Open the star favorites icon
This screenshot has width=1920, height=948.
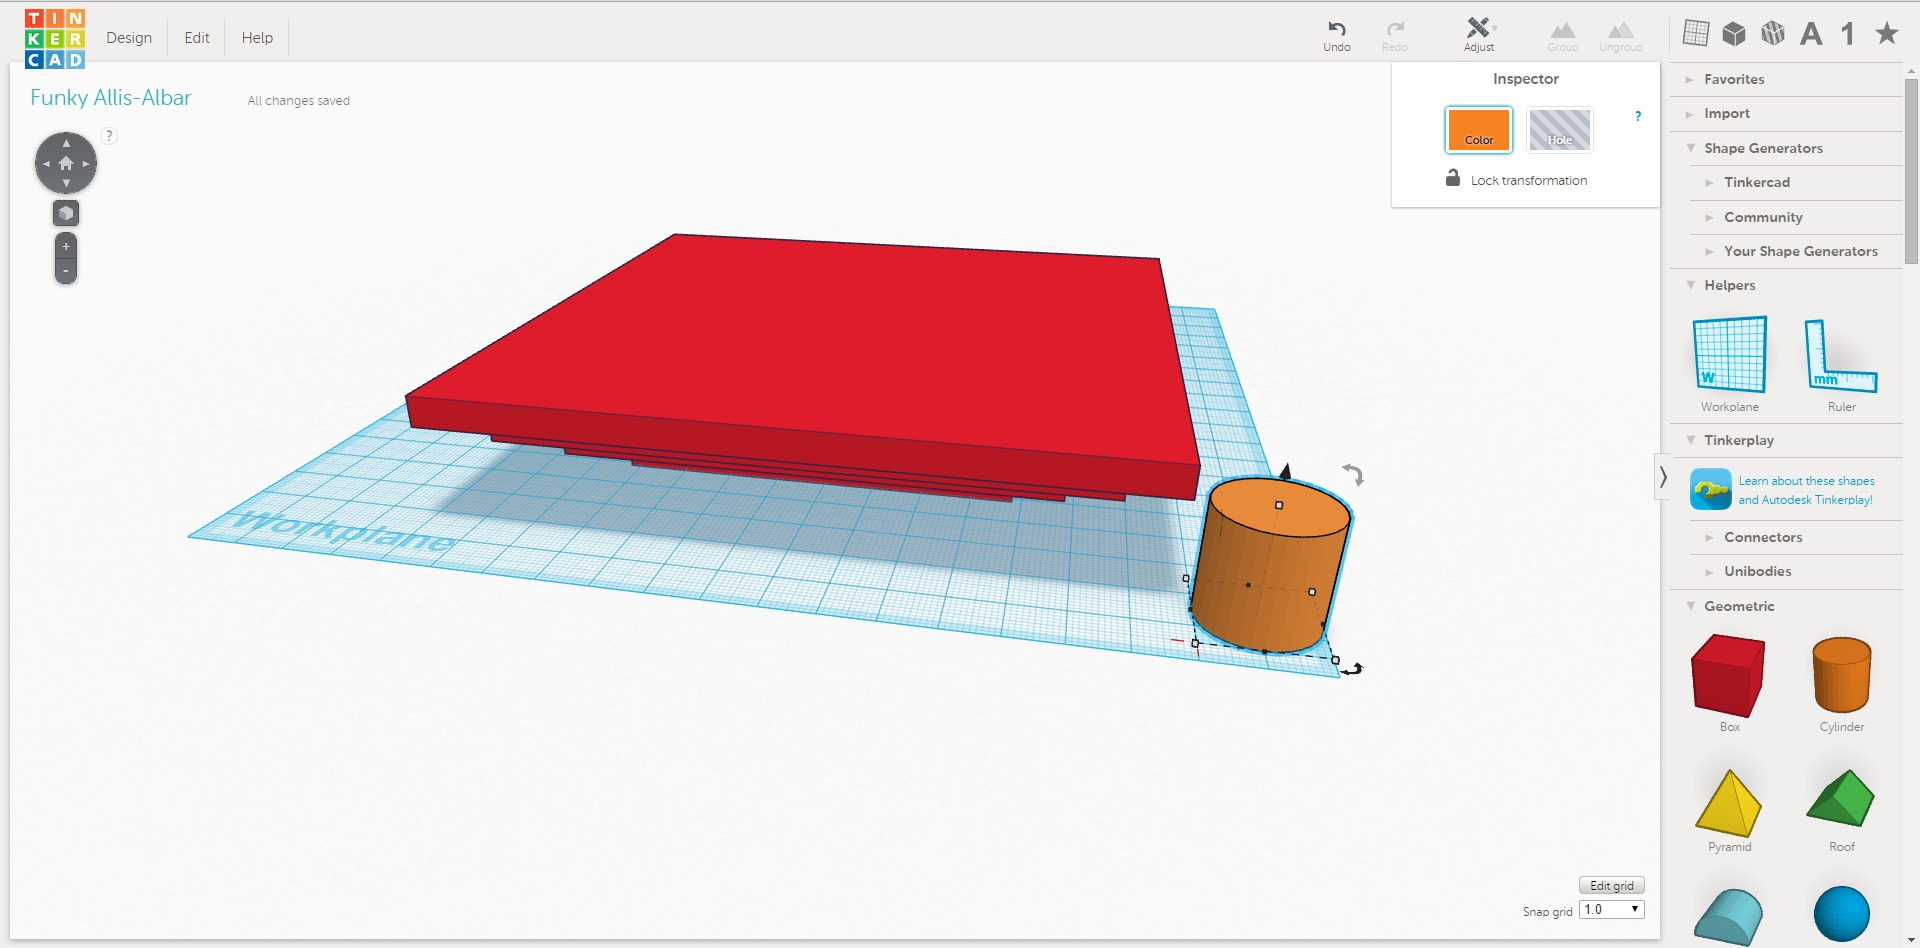pos(1887,33)
